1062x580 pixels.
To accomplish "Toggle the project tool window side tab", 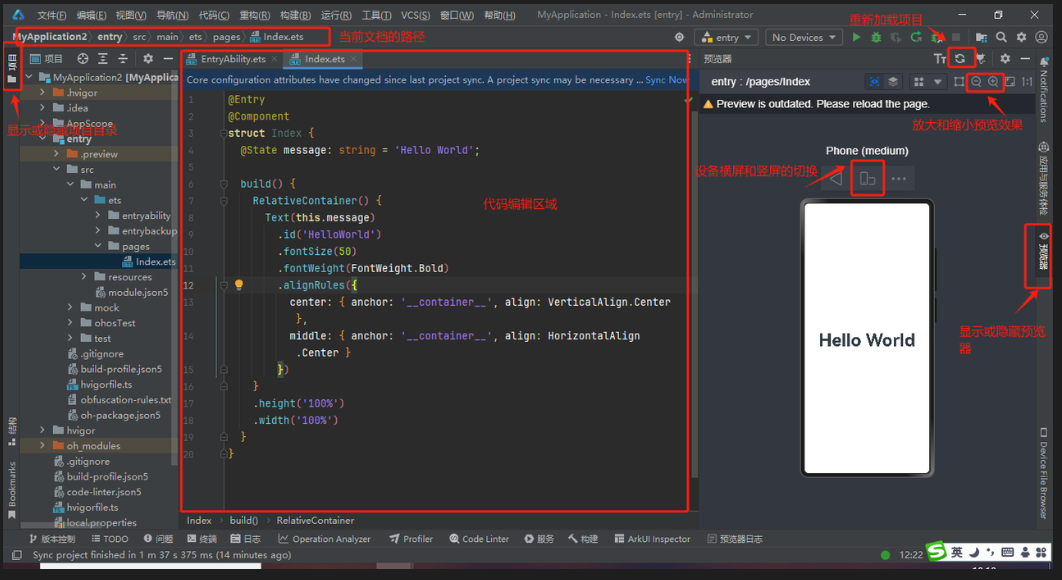I will [12, 69].
